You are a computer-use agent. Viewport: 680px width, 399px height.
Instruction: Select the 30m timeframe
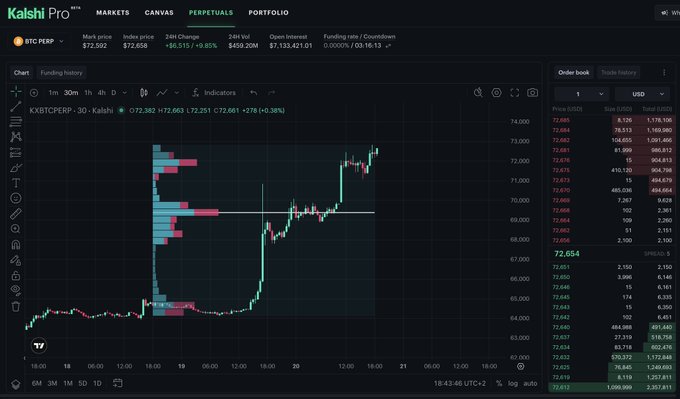[x=71, y=93]
